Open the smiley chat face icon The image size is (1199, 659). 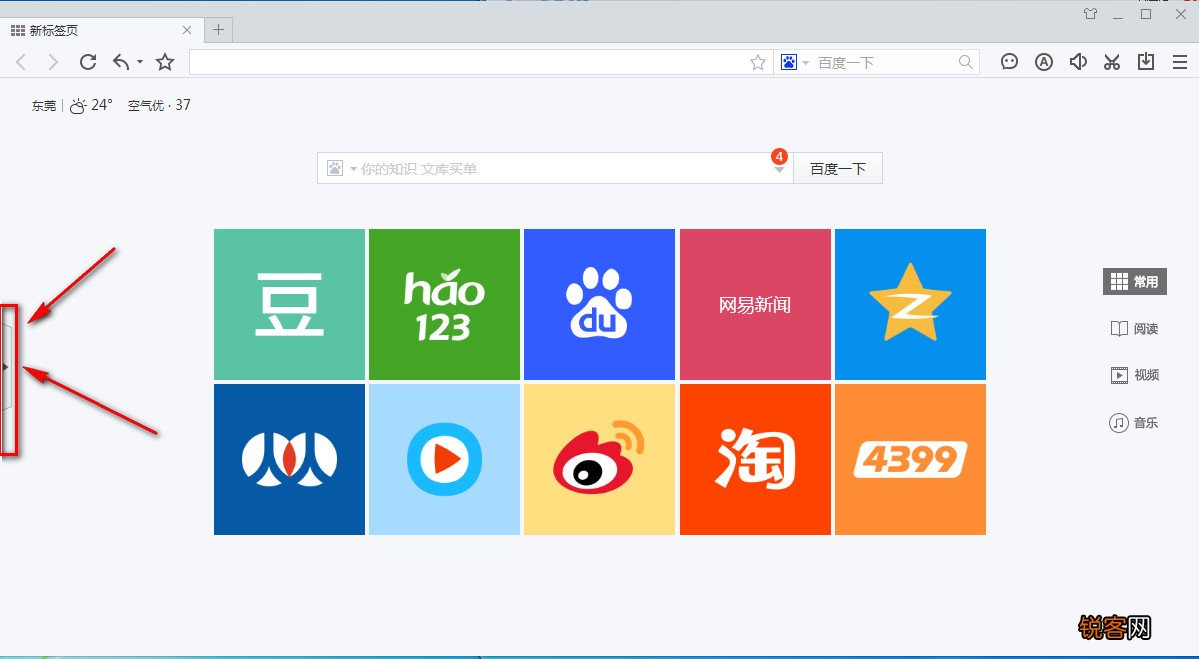tap(1009, 62)
